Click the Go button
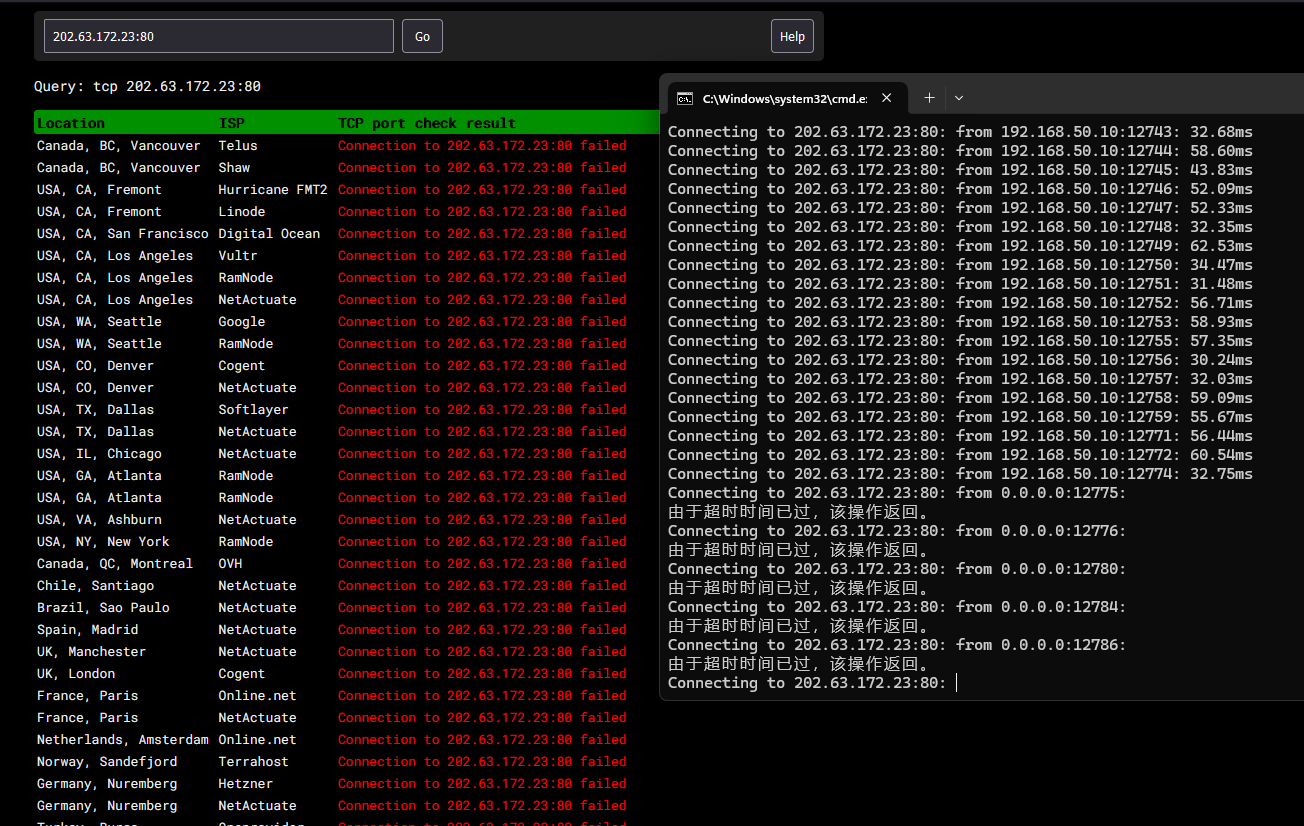This screenshot has width=1304, height=826. [422, 36]
